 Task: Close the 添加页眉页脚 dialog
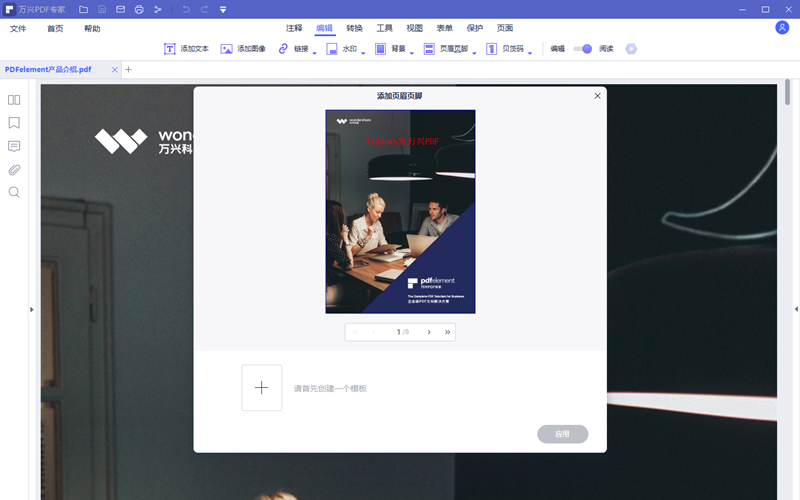(598, 96)
